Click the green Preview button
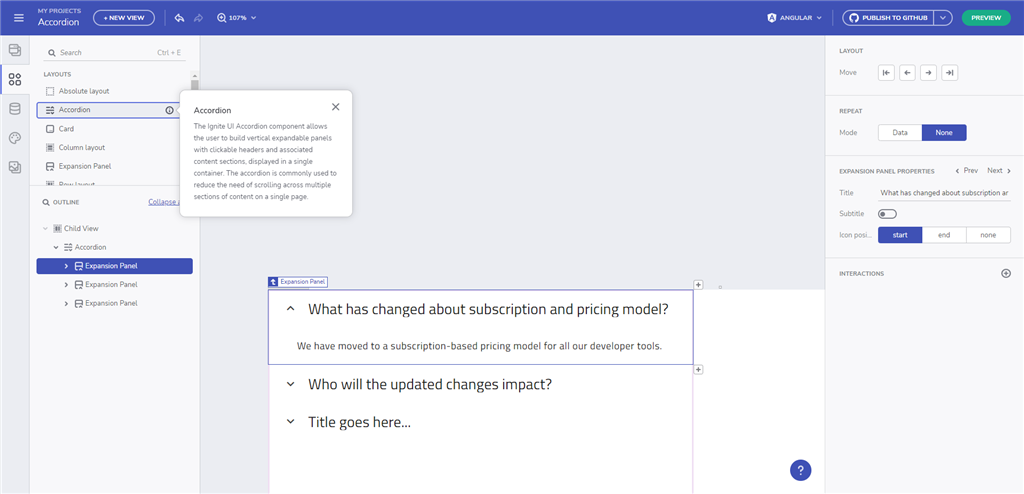 click(986, 18)
